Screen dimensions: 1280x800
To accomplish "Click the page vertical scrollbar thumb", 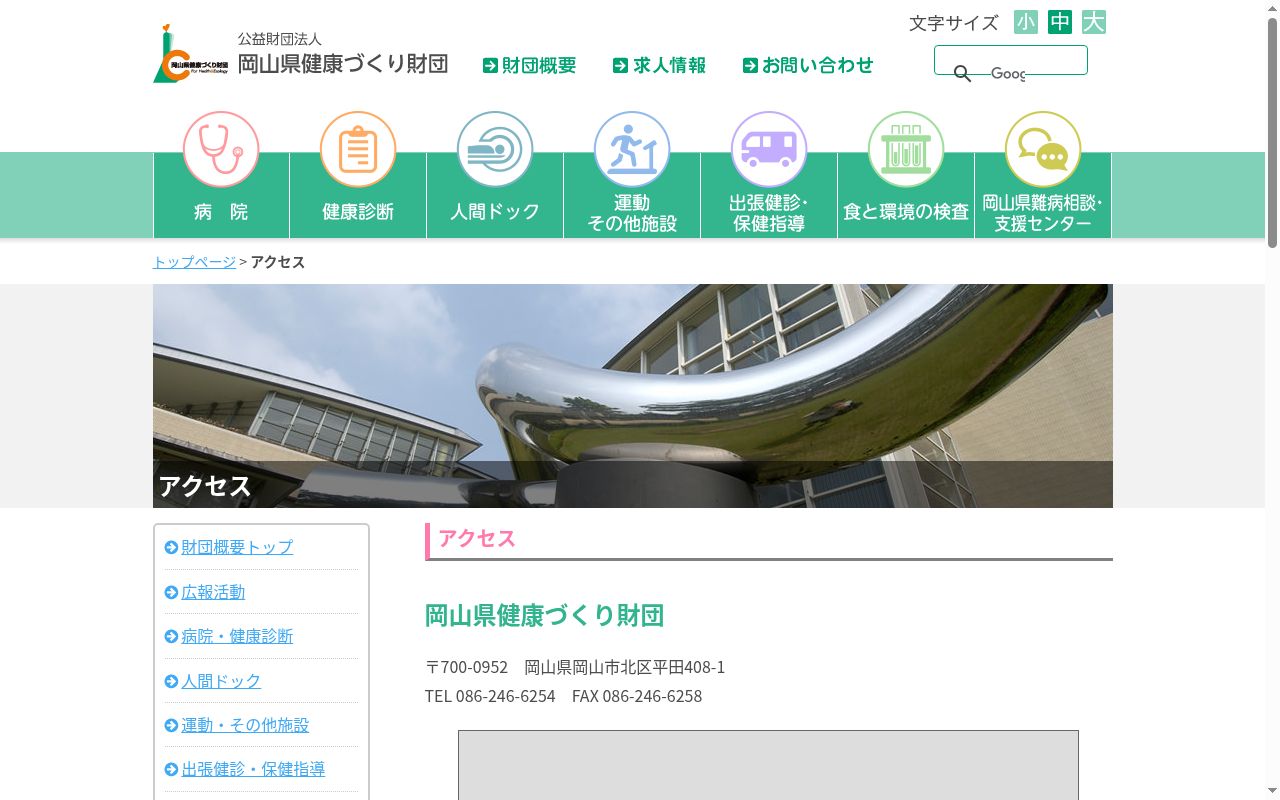I will (x=1272, y=132).
